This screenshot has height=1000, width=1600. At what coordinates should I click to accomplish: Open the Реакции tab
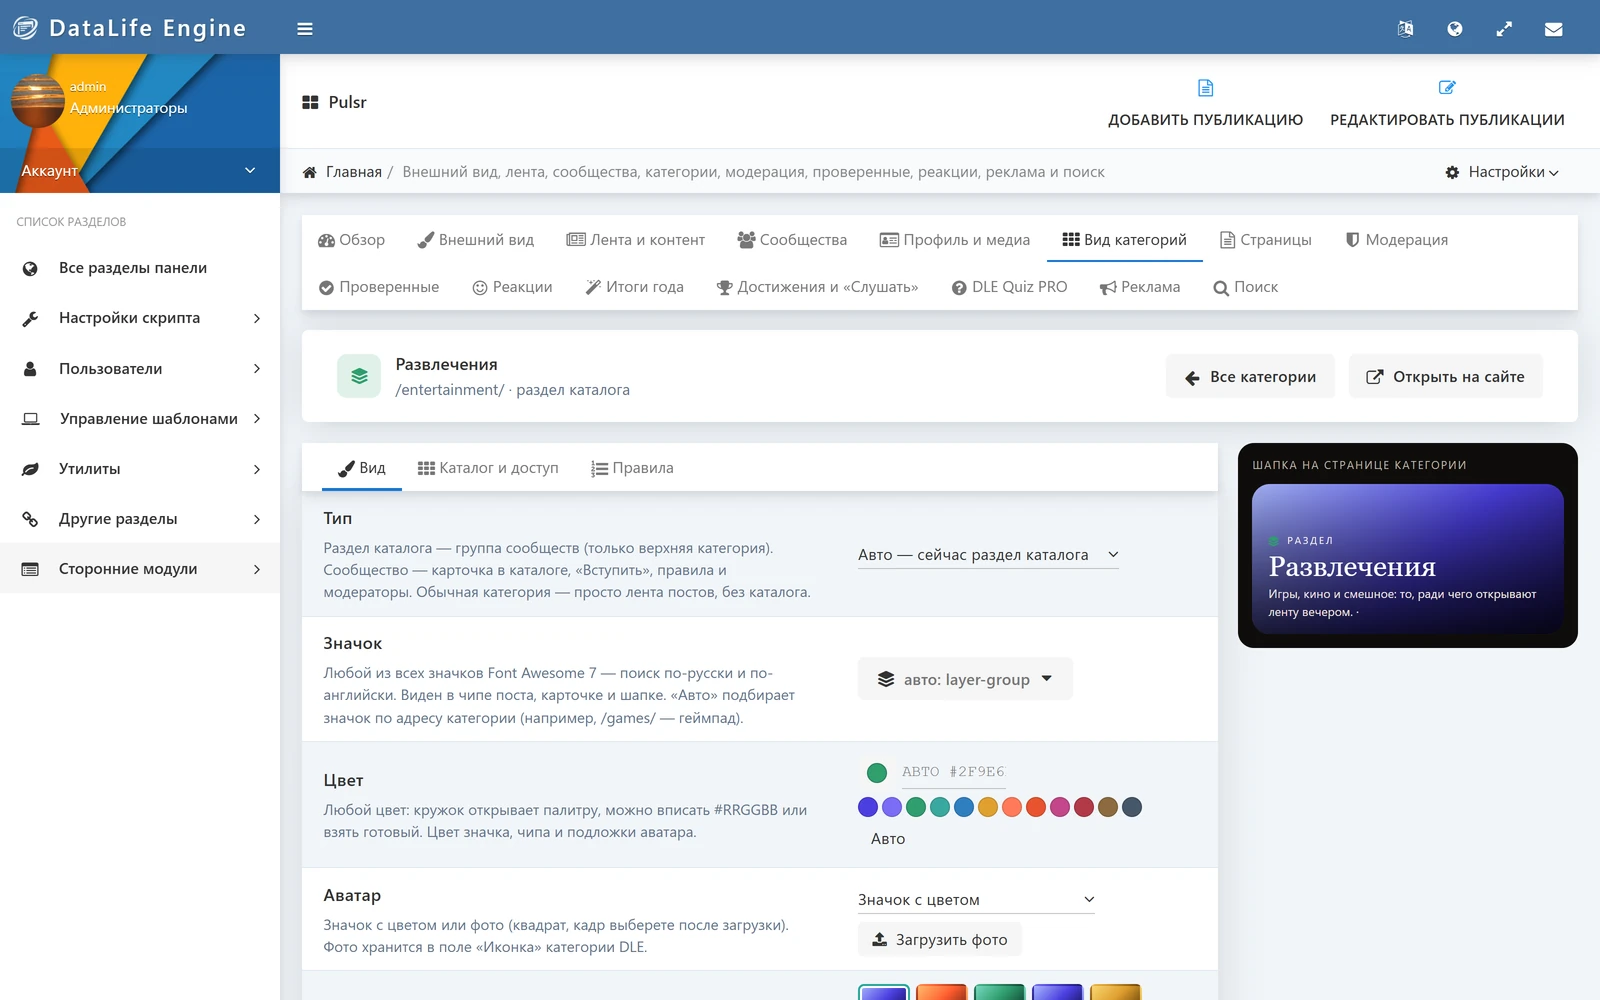coord(512,287)
